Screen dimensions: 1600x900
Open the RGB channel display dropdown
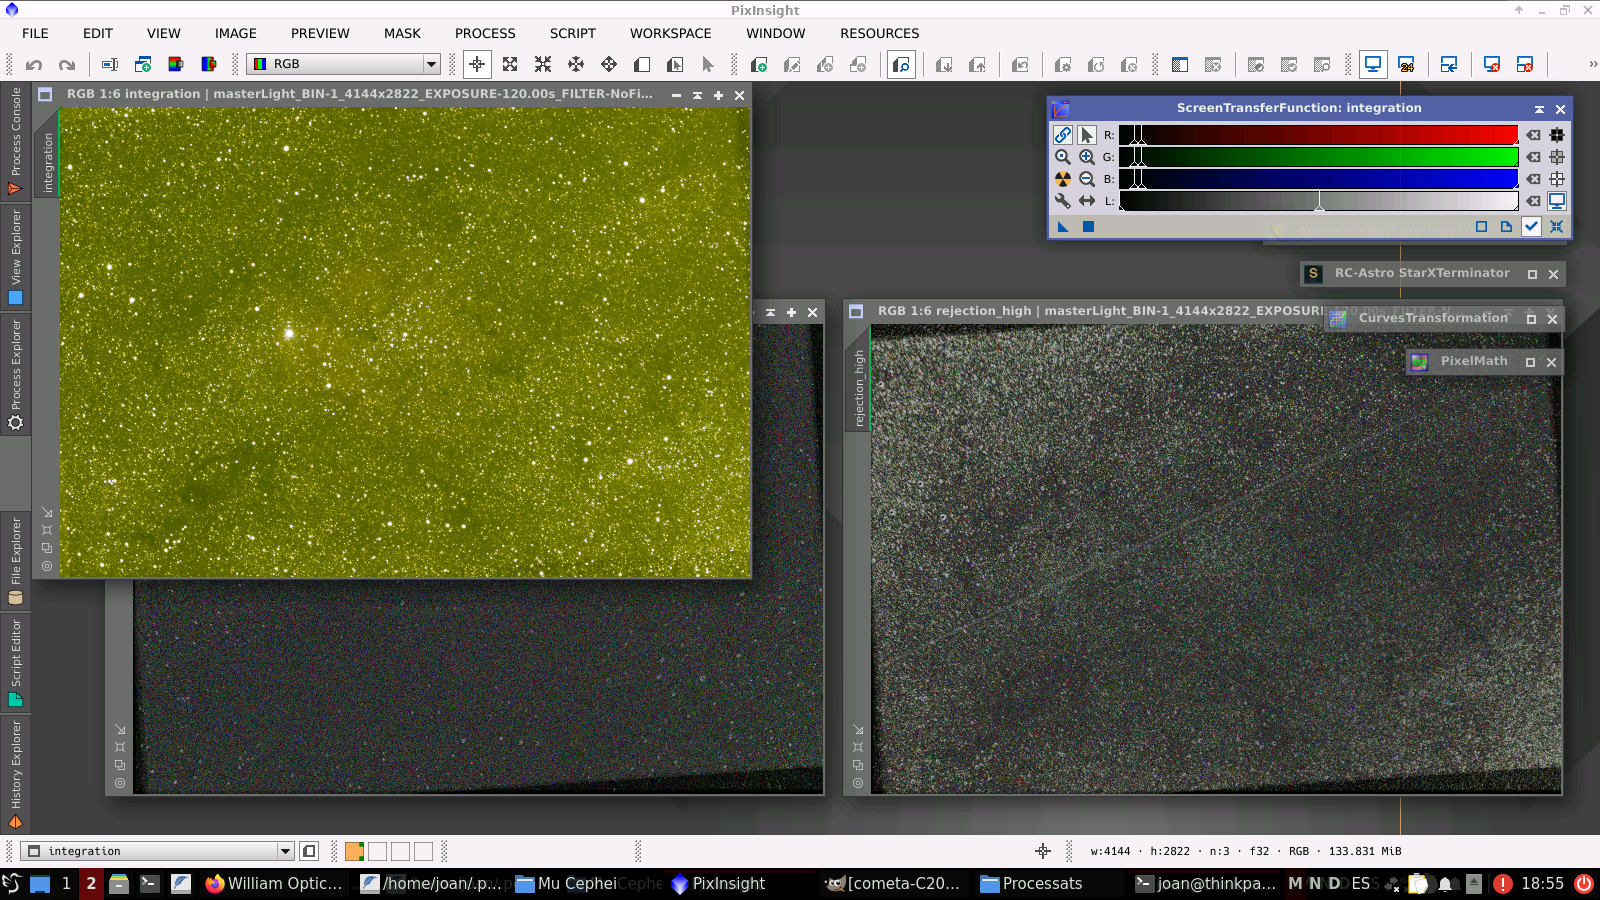point(431,64)
